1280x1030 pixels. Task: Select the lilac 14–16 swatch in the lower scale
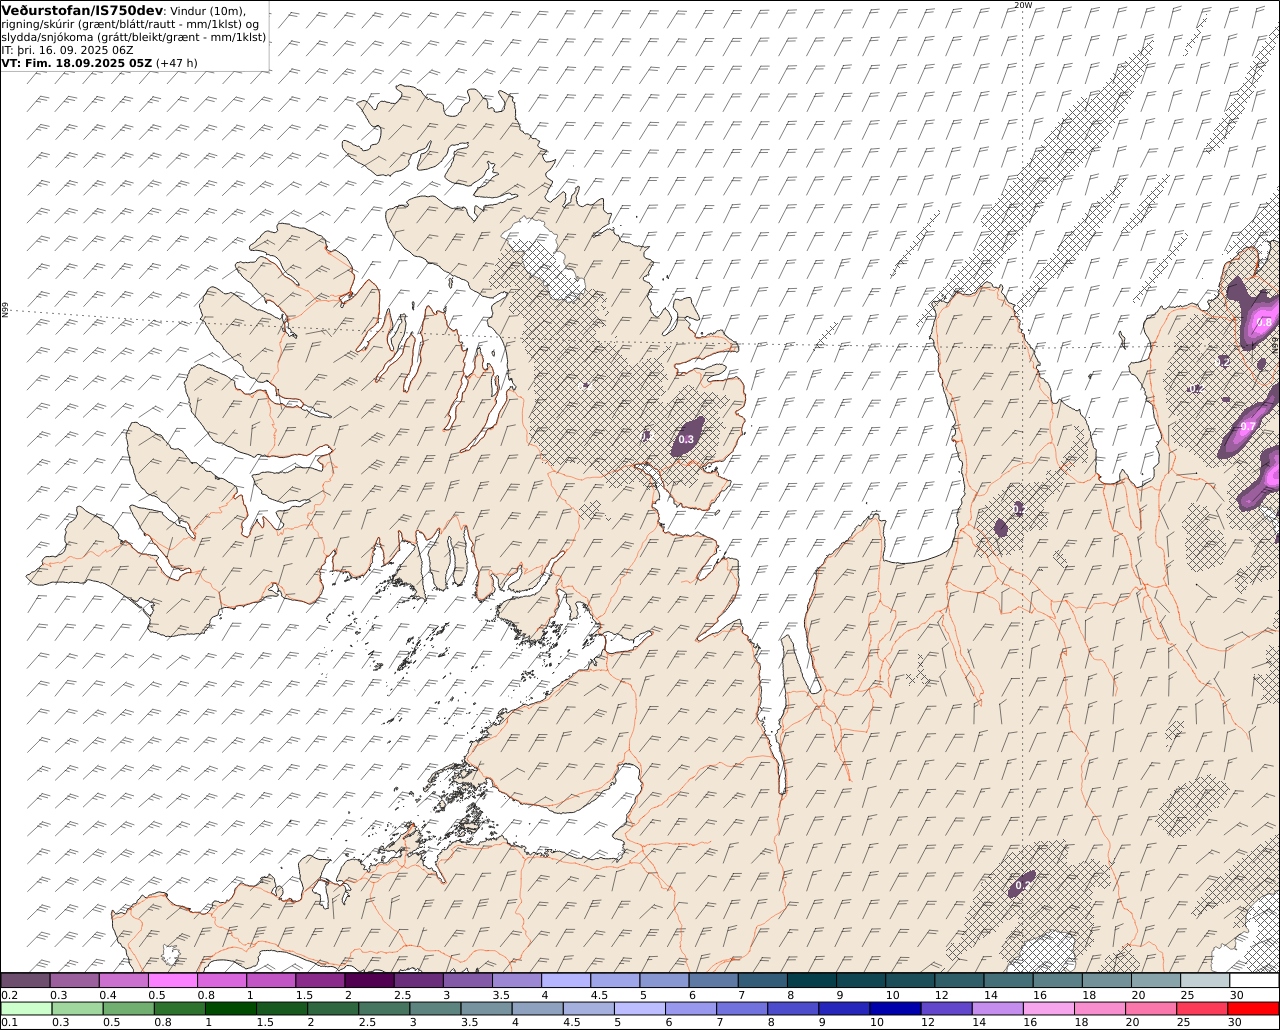(998, 1008)
